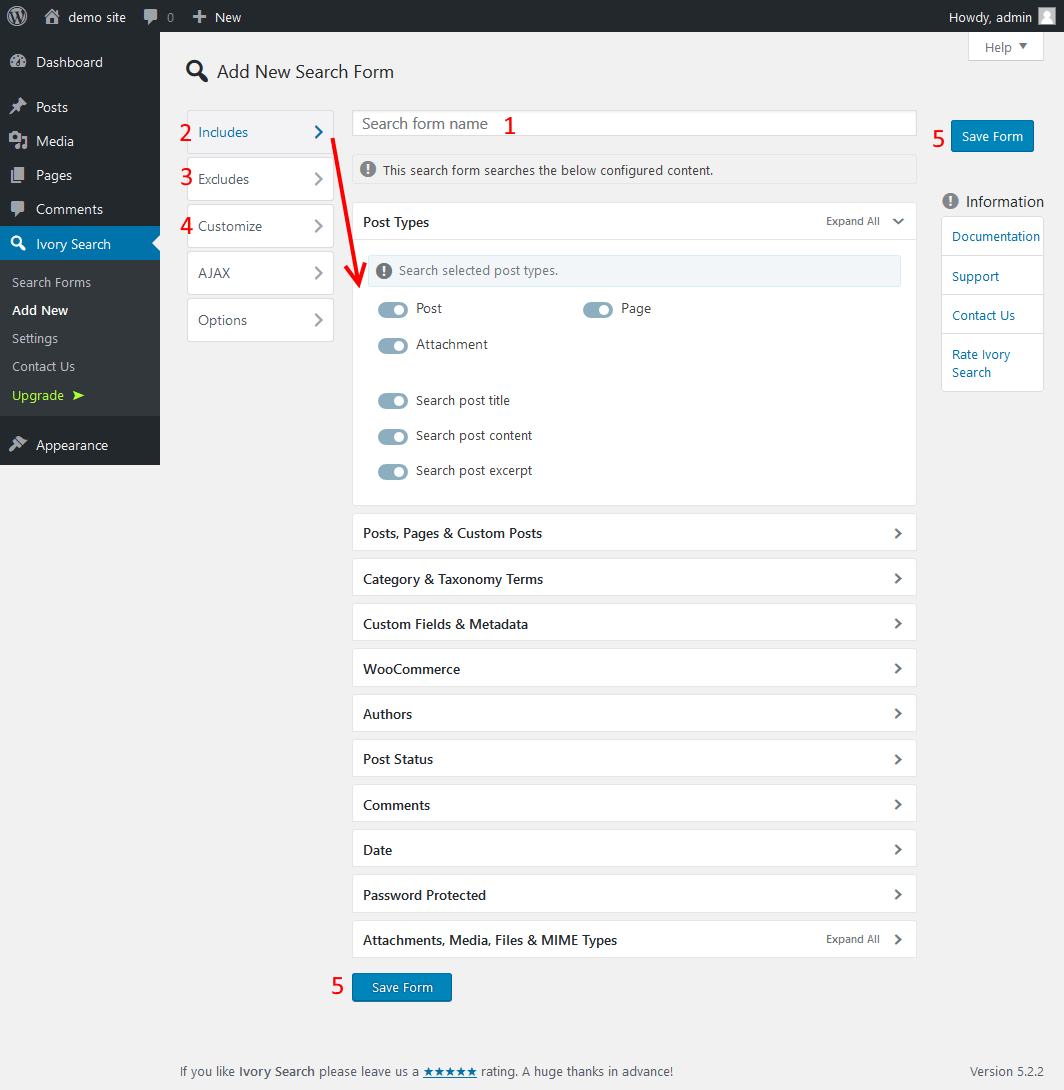Collapse the Post Types section chevron
The width and height of the screenshot is (1064, 1090).
898,221
